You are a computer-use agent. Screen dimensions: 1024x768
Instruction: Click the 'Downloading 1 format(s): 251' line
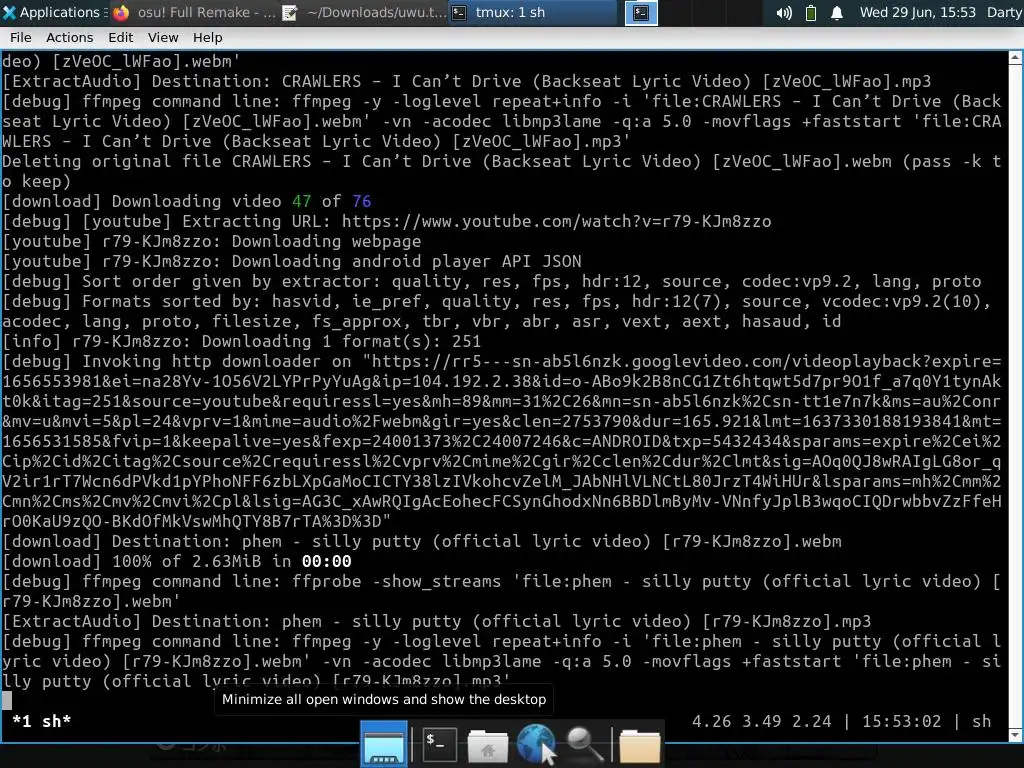click(x=242, y=341)
